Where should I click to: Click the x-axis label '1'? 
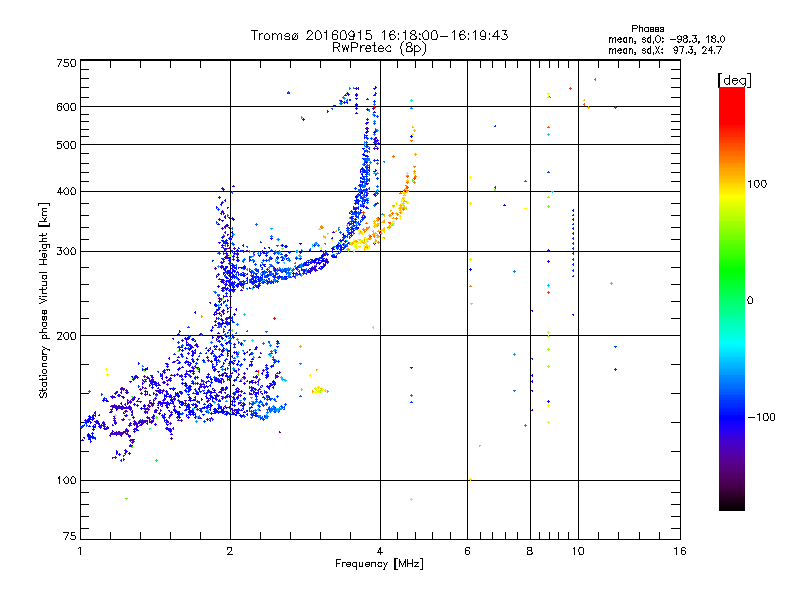[80, 551]
